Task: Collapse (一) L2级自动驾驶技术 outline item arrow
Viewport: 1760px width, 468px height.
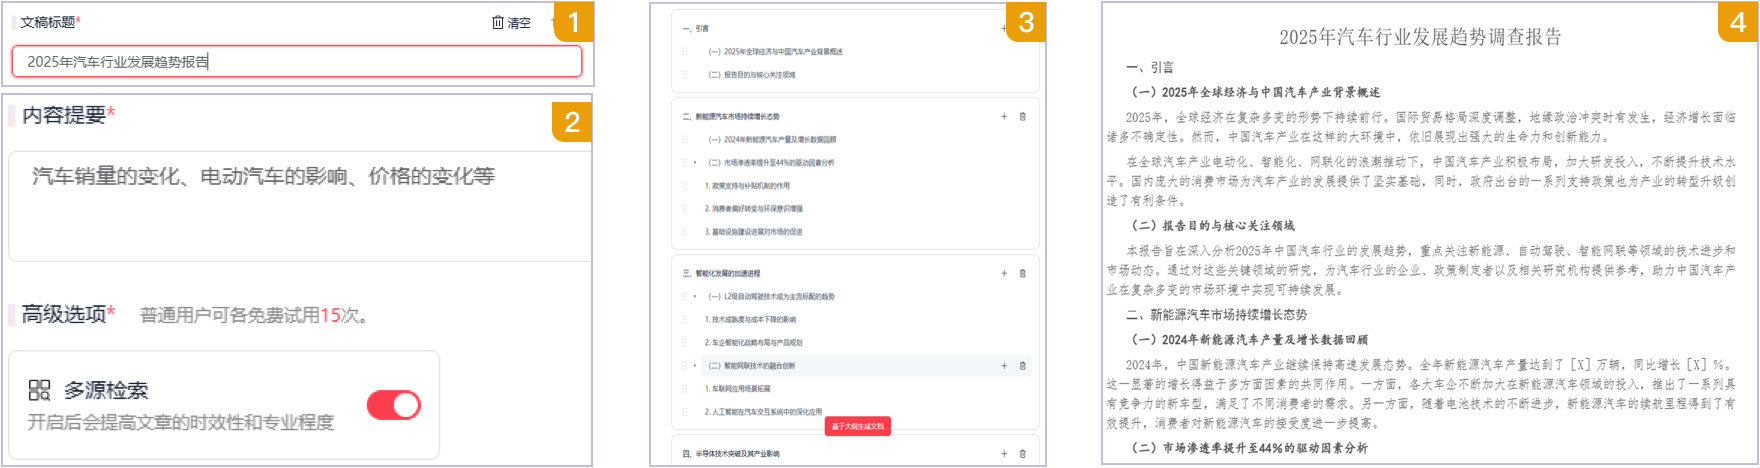Action: [x=695, y=297]
